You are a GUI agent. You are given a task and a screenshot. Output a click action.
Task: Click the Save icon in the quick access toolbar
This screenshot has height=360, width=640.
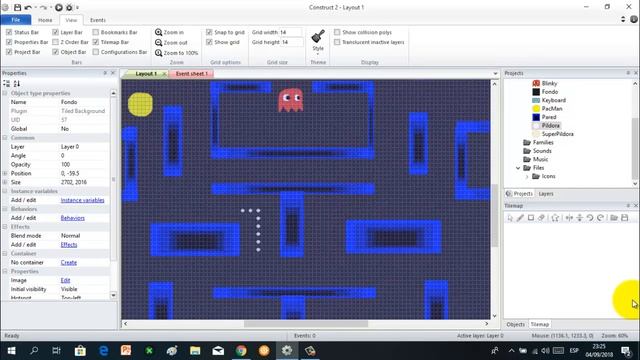(17, 7)
